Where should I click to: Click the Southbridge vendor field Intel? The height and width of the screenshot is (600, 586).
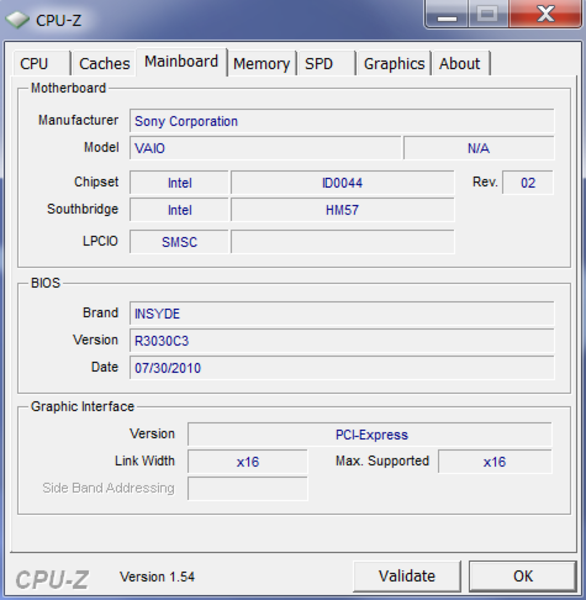pyautogui.click(x=179, y=210)
